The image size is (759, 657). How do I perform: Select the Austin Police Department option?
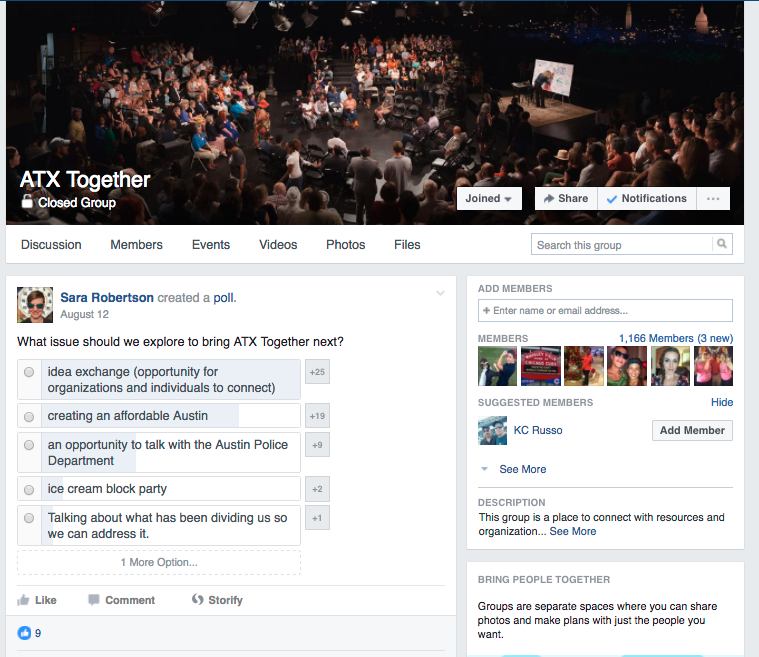tap(29, 445)
